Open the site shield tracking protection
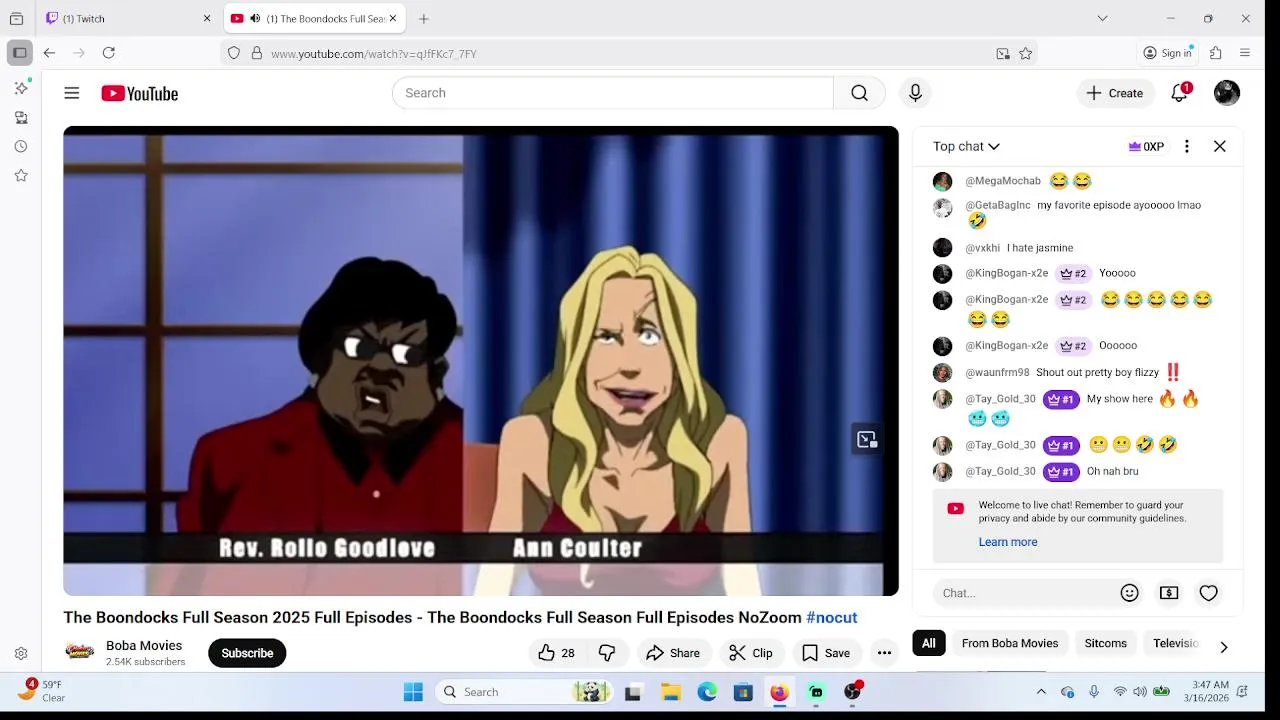This screenshot has height=720, width=1280. (234, 54)
